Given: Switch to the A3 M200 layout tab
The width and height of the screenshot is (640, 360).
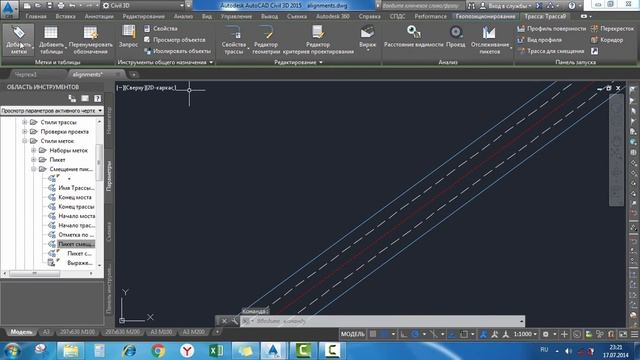Looking at the screenshot, I should pyautogui.click(x=194, y=332).
